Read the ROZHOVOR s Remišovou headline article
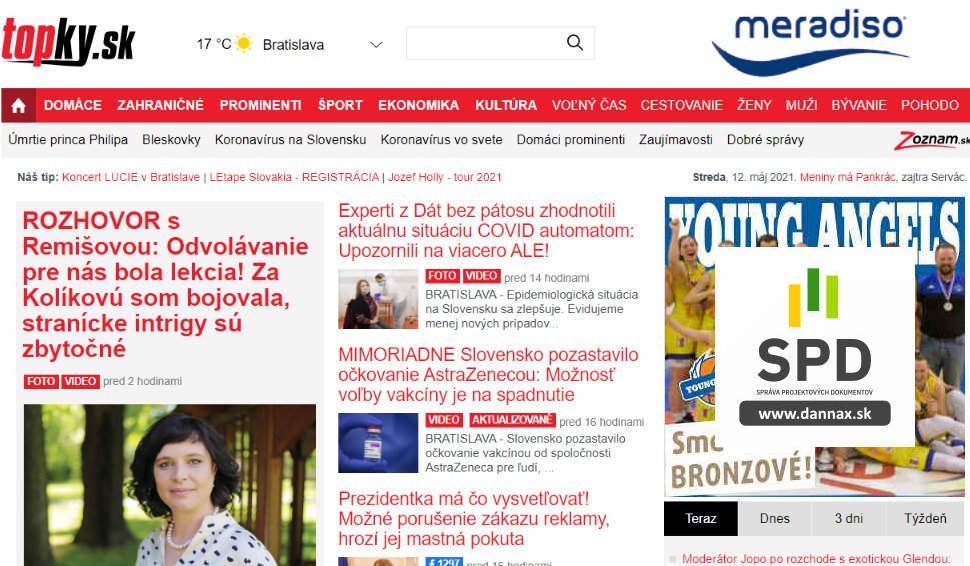Screen dimensions: 970x566 coord(166,285)
